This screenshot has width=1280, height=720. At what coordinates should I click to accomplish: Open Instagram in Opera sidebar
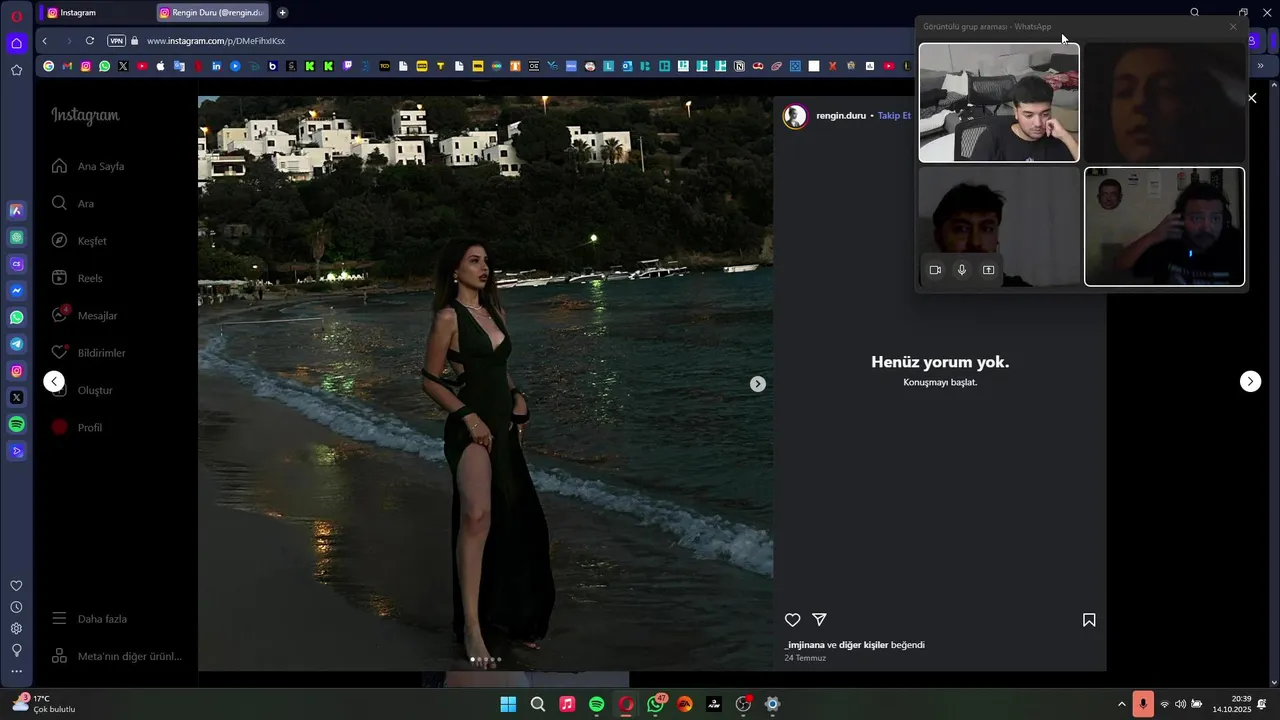point(16,371)
